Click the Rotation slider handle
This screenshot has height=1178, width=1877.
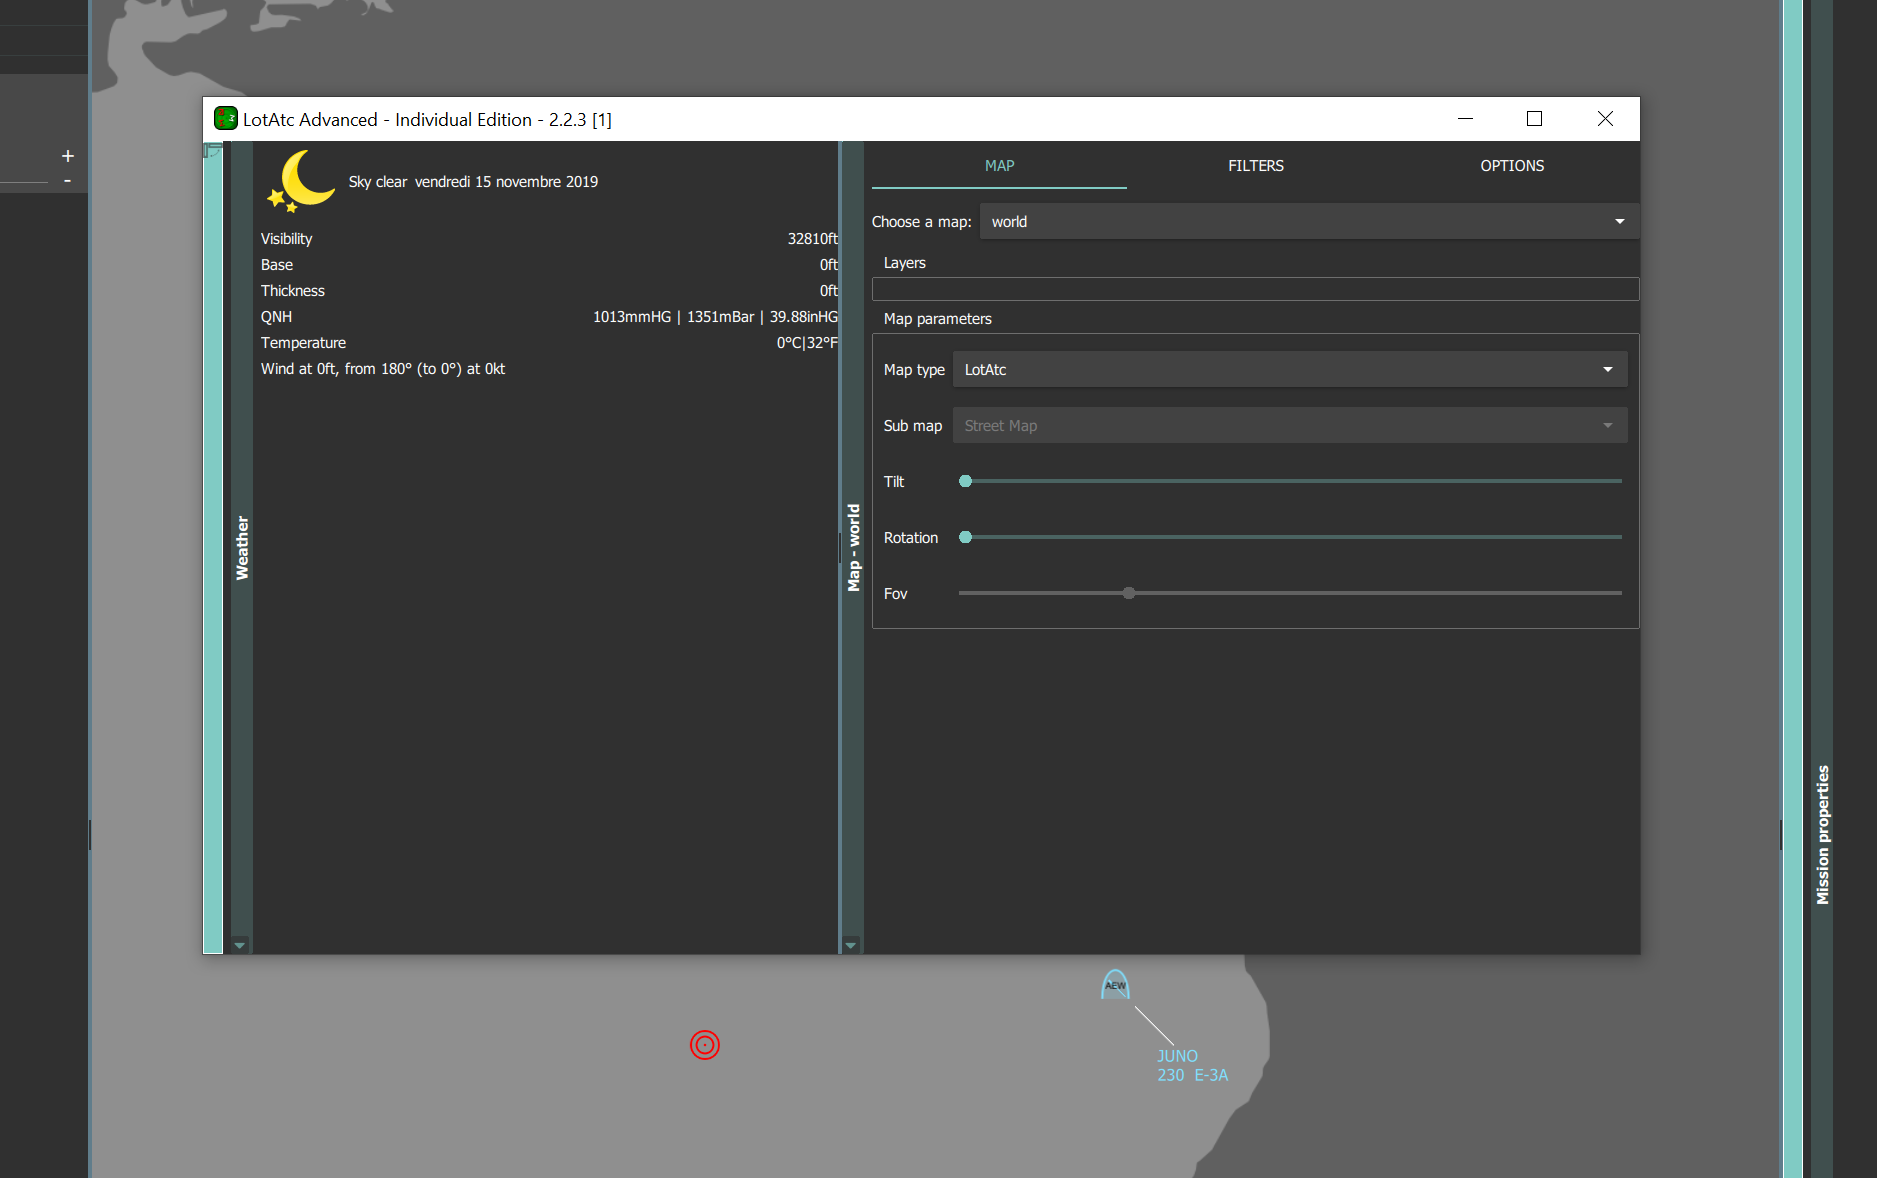coord(966,538)
